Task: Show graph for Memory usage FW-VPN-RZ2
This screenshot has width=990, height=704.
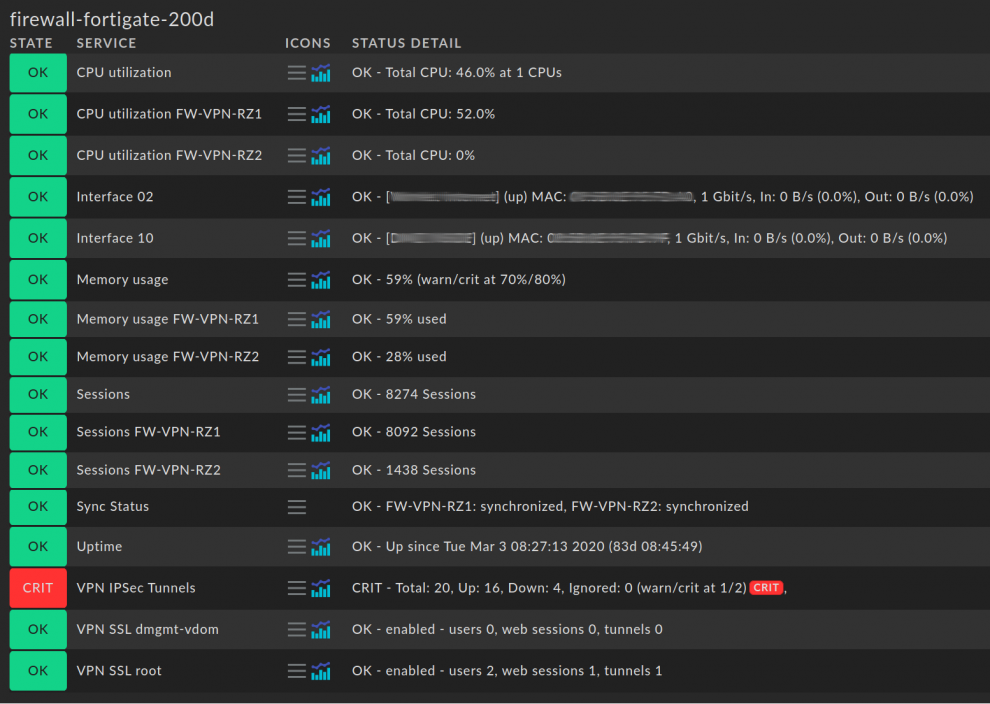Action: coord(321,357)
